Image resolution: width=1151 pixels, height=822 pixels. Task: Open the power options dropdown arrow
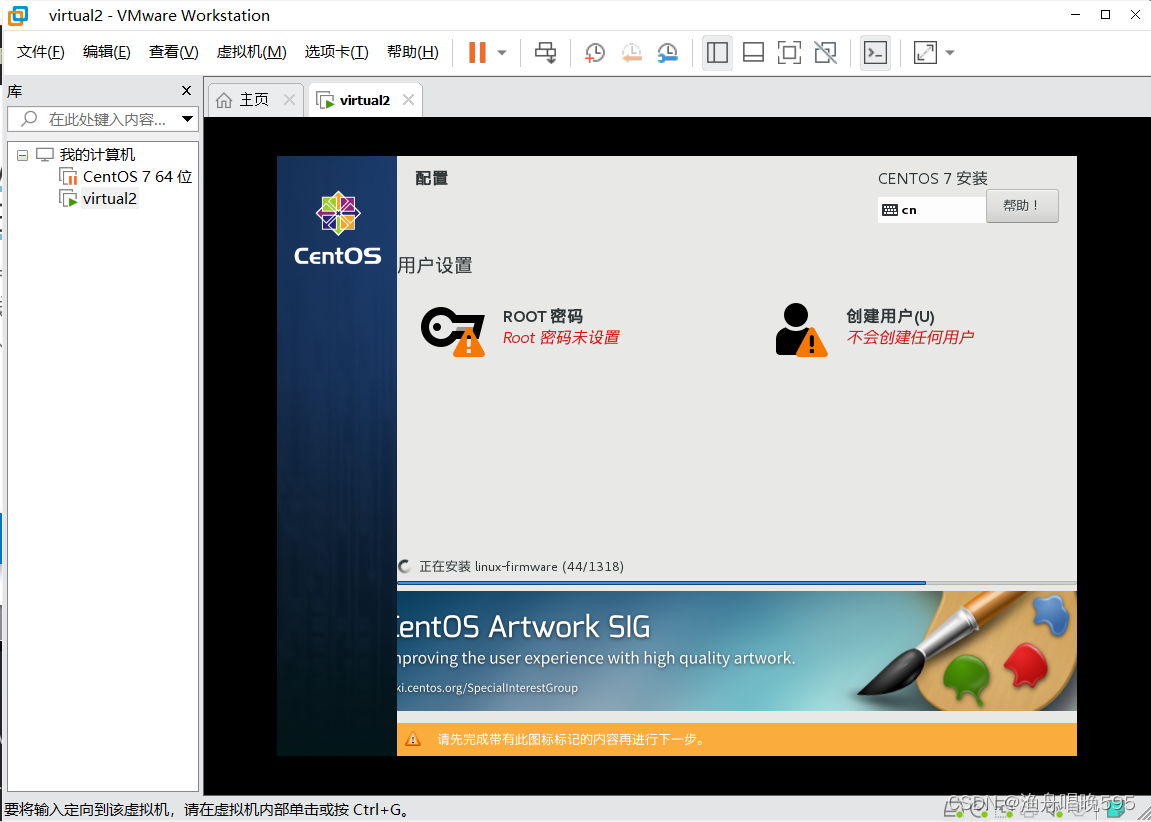502,53
